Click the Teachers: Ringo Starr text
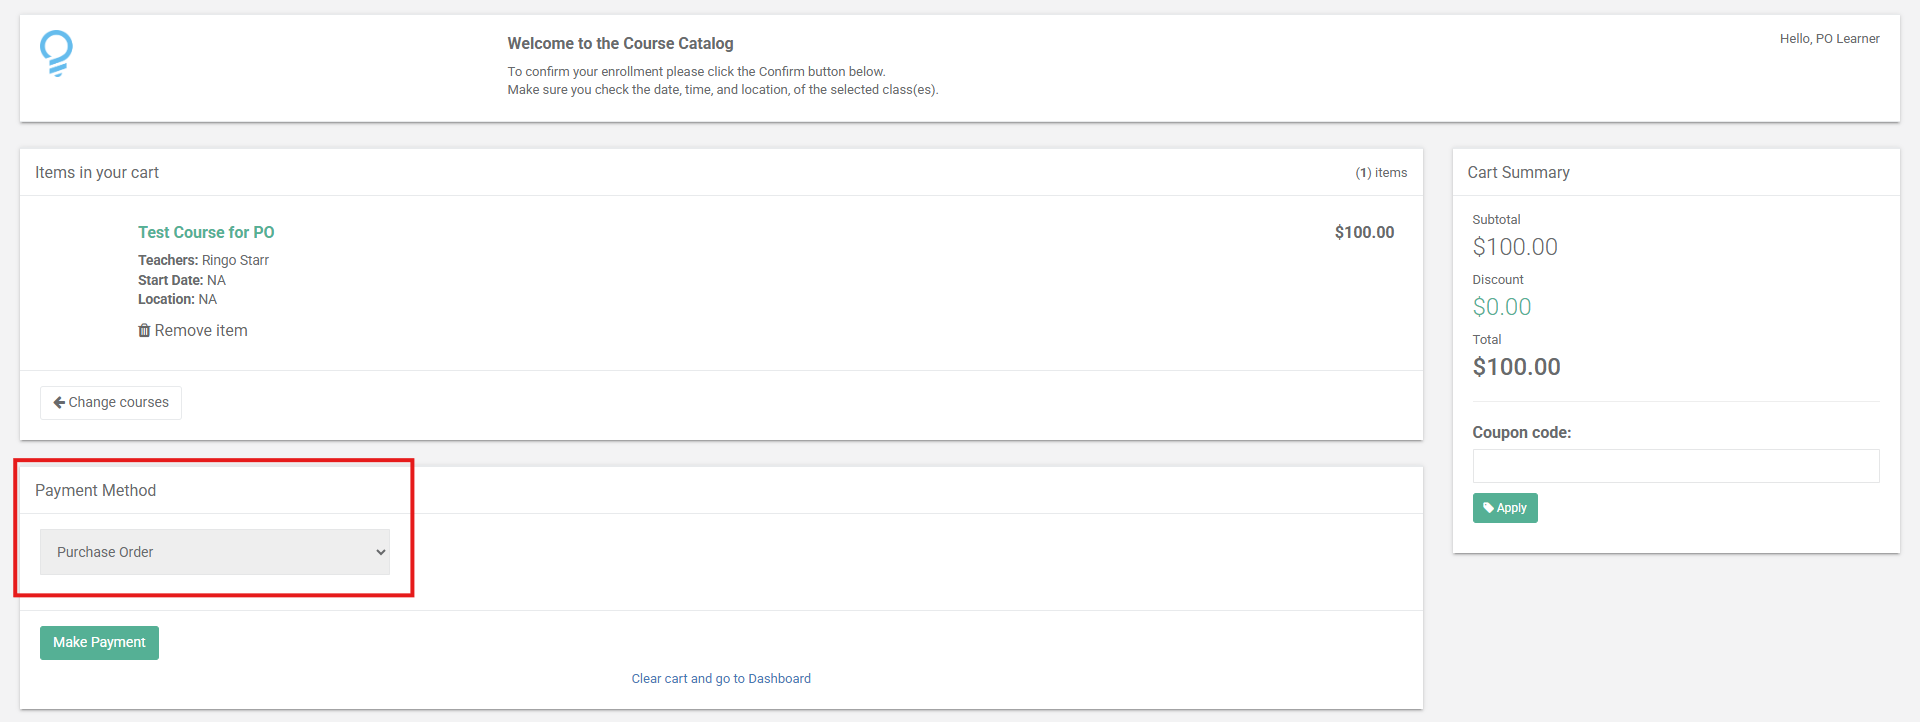The image size is (1920, 722). (x=203, y=260)
